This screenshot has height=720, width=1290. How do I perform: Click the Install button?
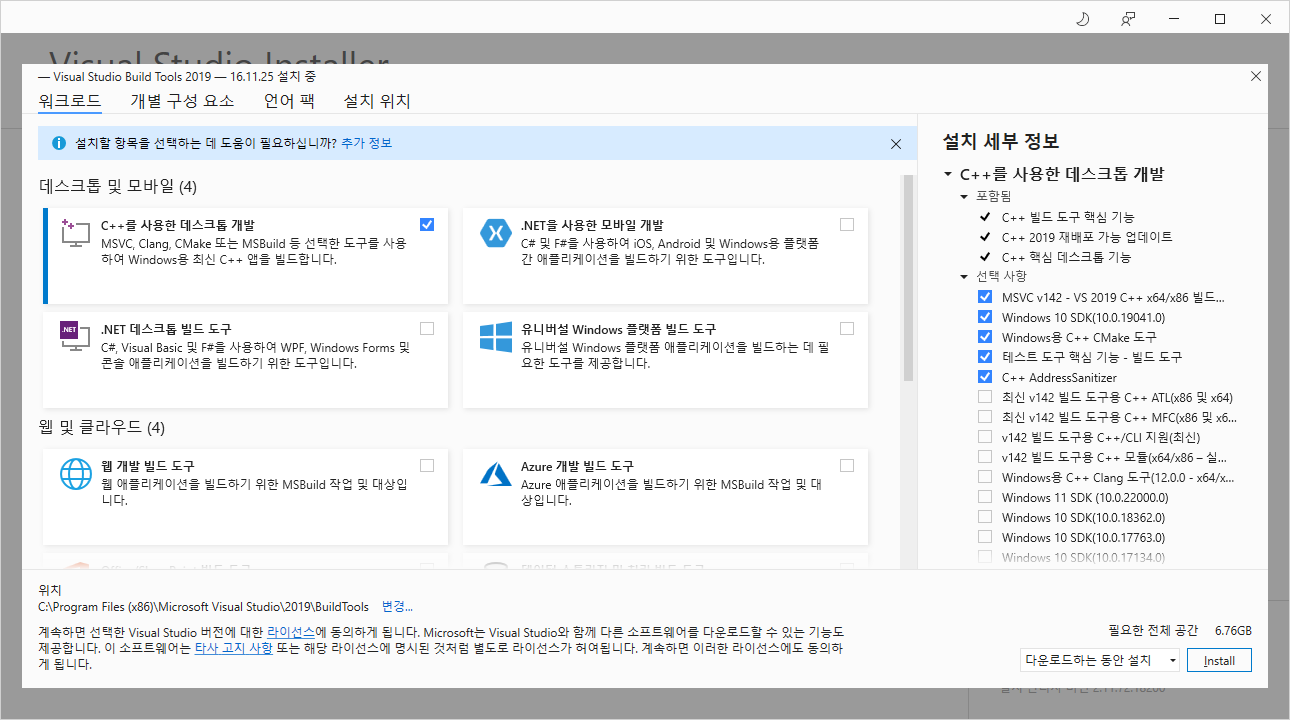tap(1219, 660)
